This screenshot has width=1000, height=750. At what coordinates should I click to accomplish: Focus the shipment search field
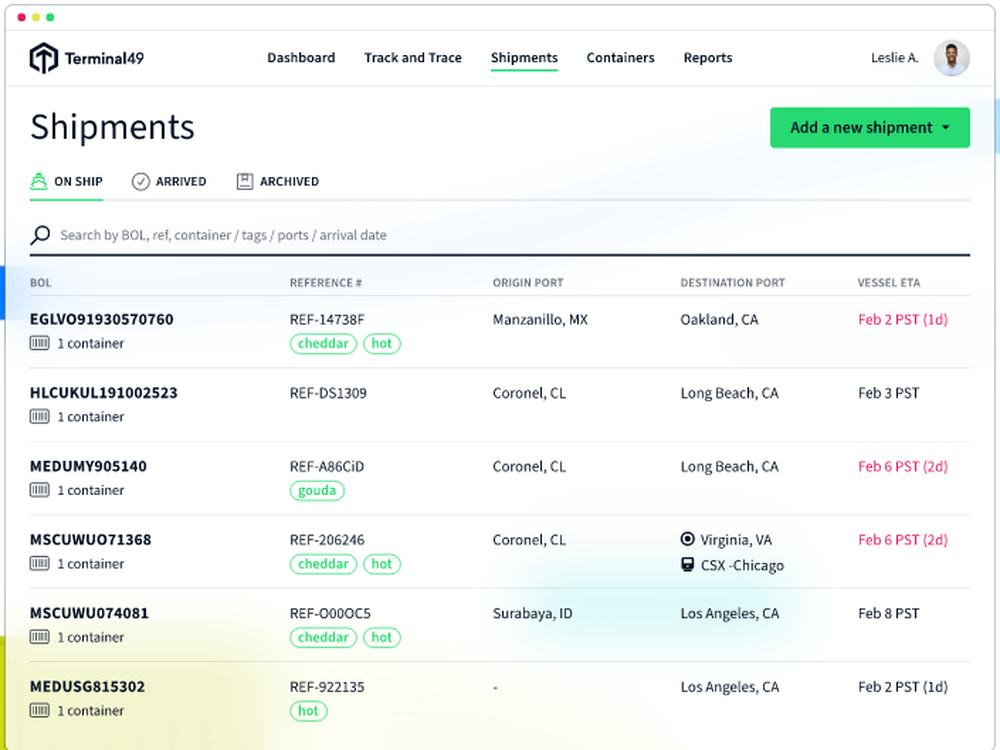click(x=500, y=235)
